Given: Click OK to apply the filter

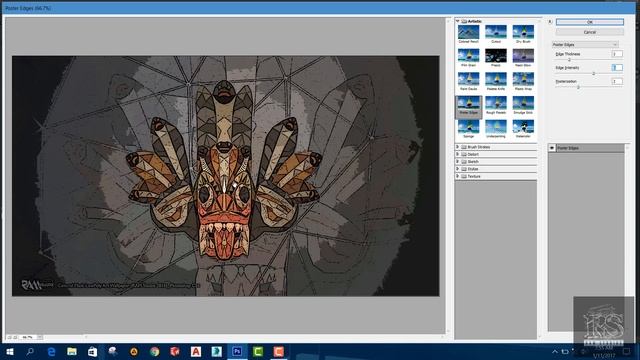Looking at the screenshot, I should click(589, 22).
